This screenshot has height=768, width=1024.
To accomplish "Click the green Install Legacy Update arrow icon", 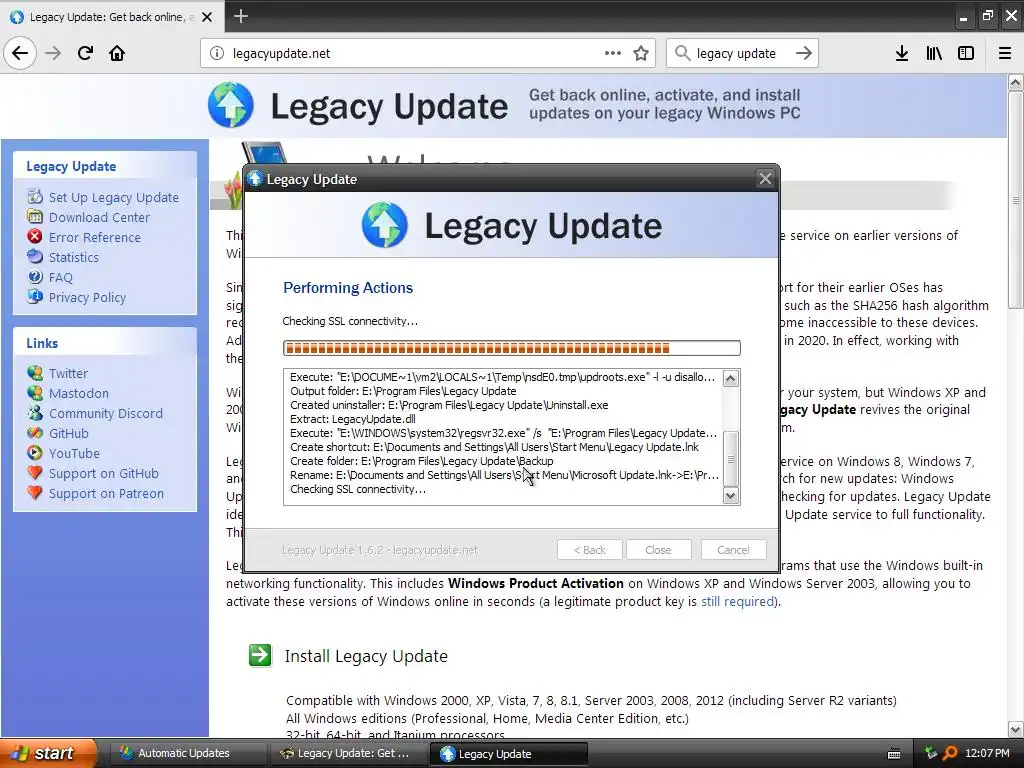I will [260, 655].
